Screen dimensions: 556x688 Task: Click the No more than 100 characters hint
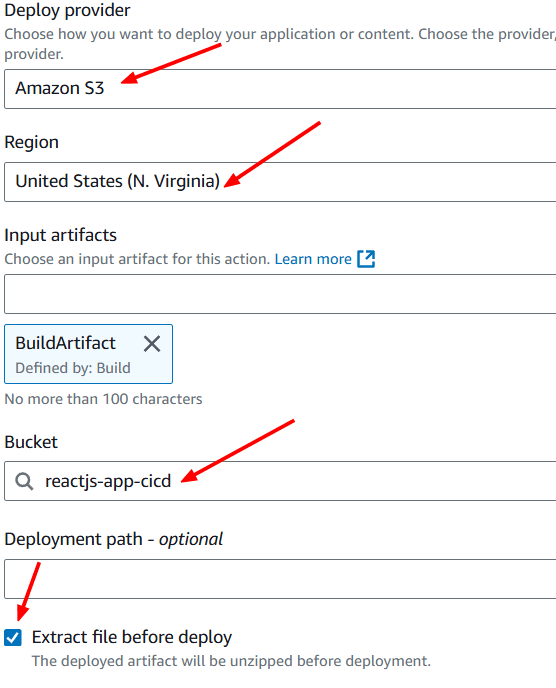(x=103, y=399)
